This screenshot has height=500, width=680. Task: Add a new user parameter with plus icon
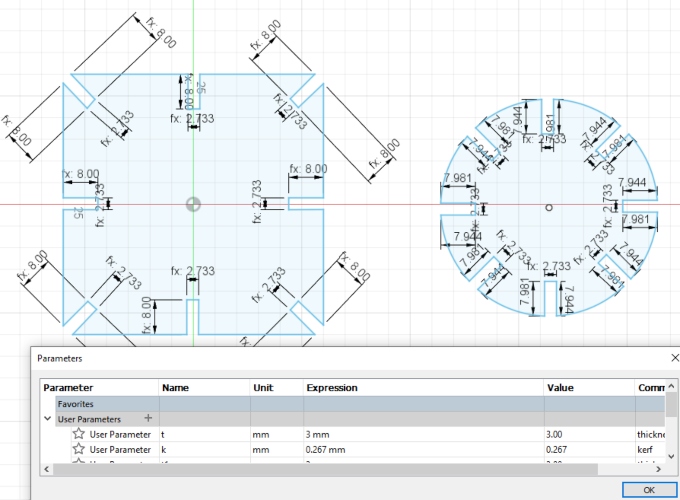pyautogui.click(x=148, y=418)
